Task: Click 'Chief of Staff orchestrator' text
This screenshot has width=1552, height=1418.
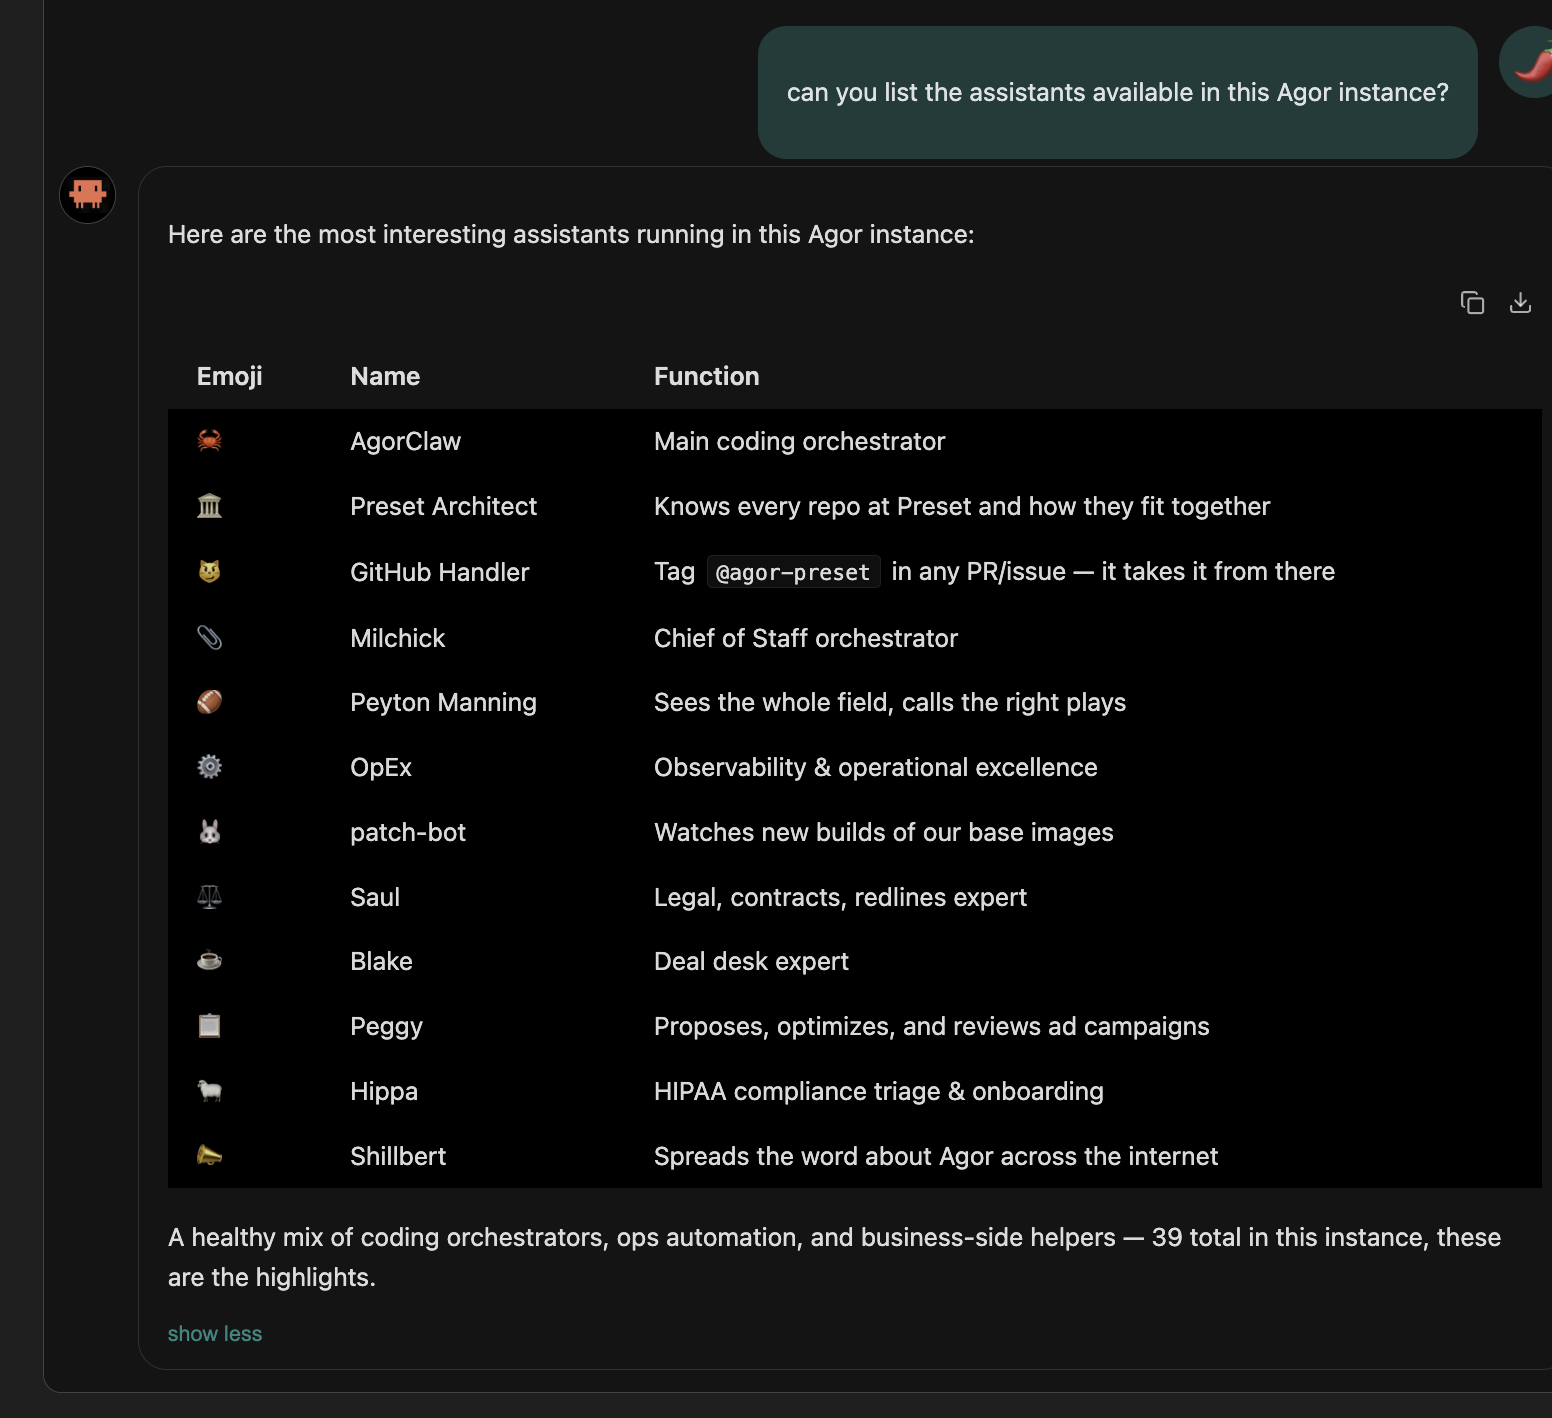Action: [805, 638]
